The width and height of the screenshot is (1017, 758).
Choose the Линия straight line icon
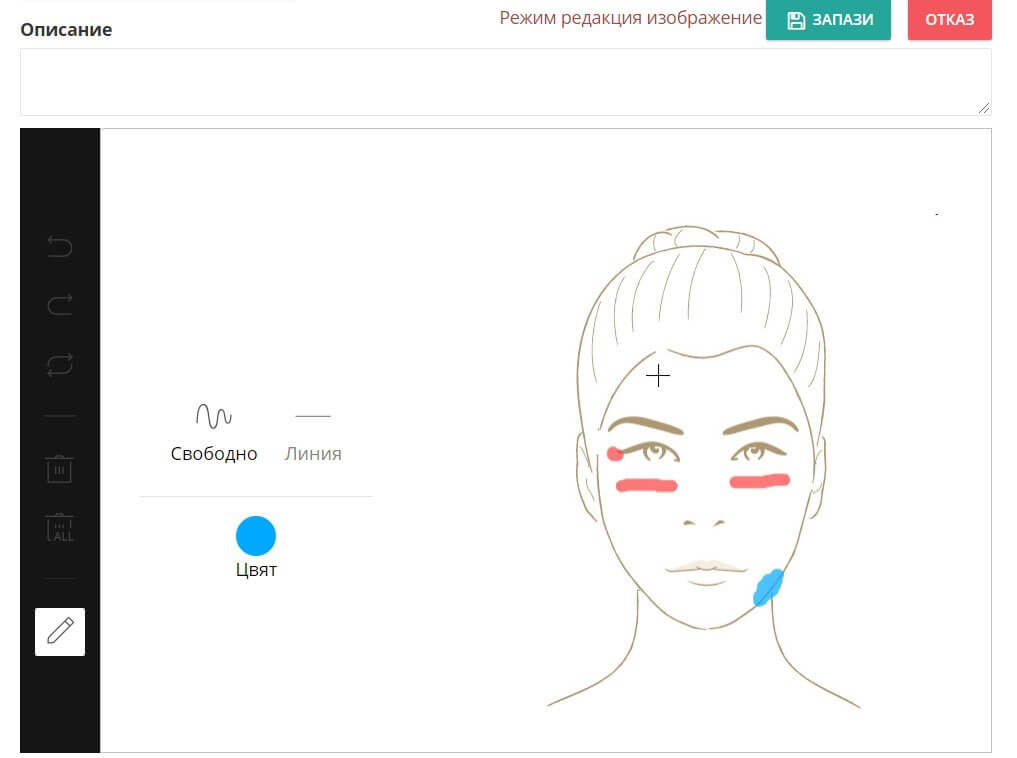click(x=313, y=416)
